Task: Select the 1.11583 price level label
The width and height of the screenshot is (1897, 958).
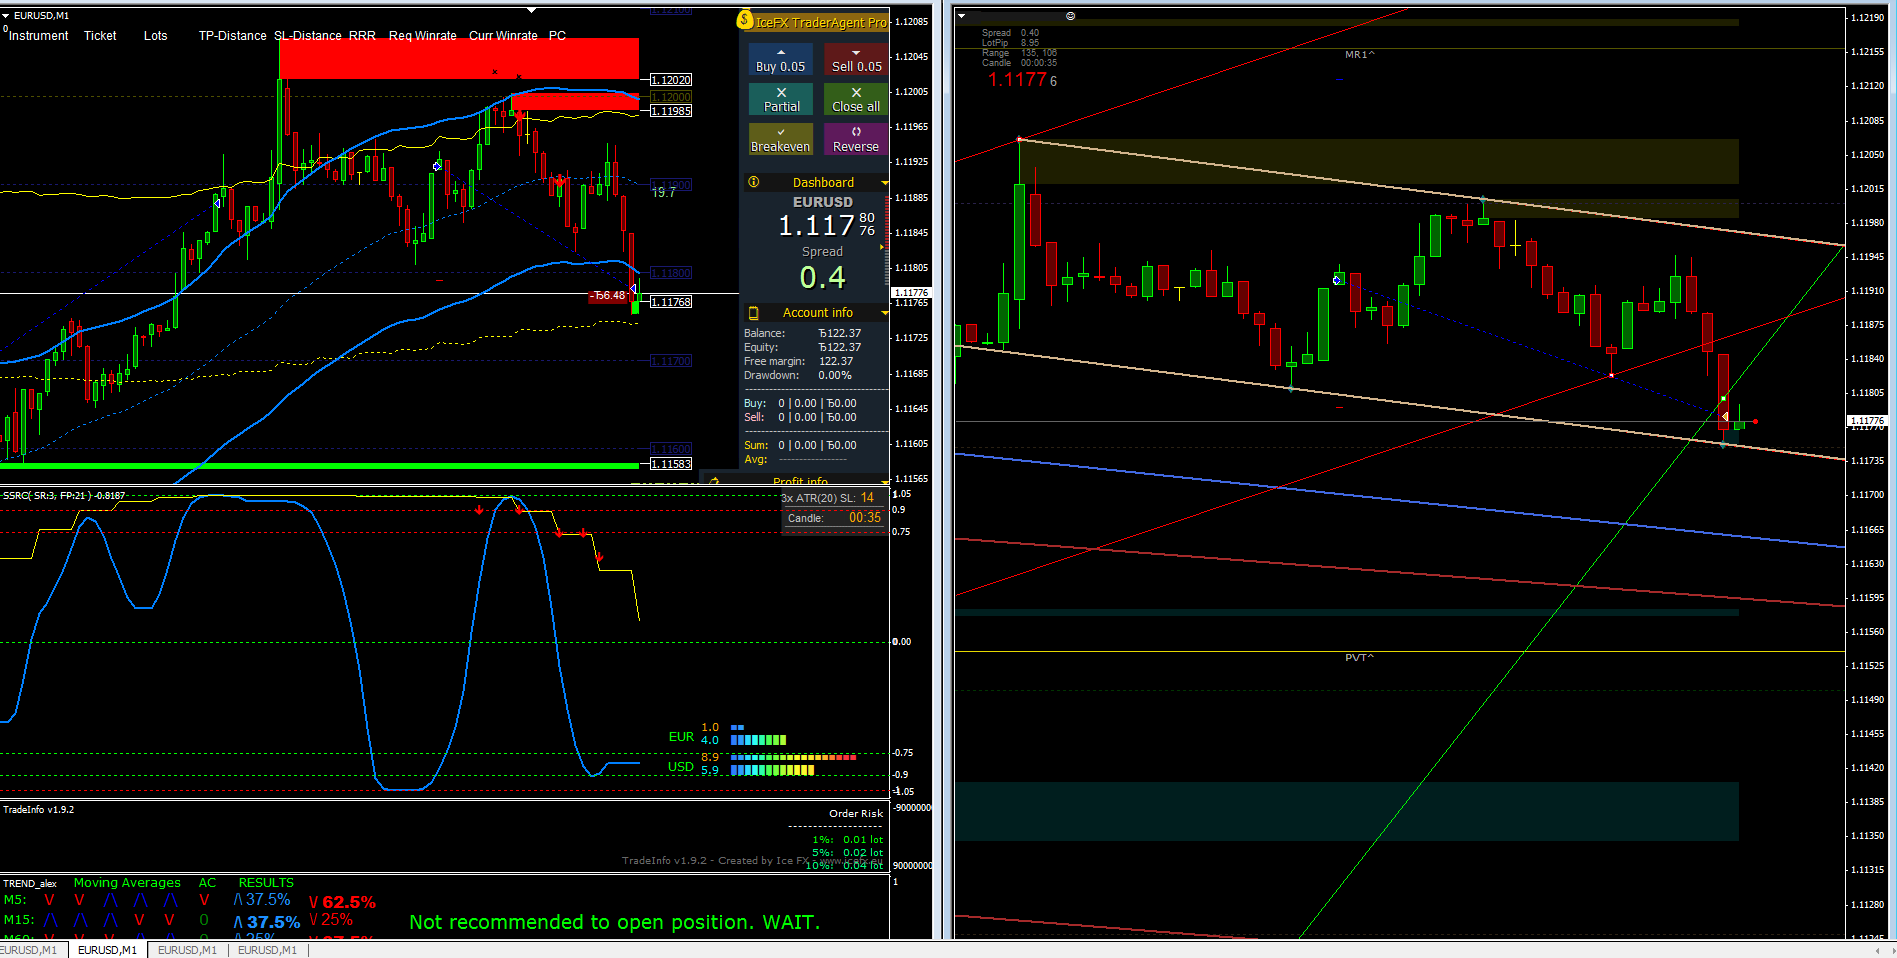Action: pos(671,464)
